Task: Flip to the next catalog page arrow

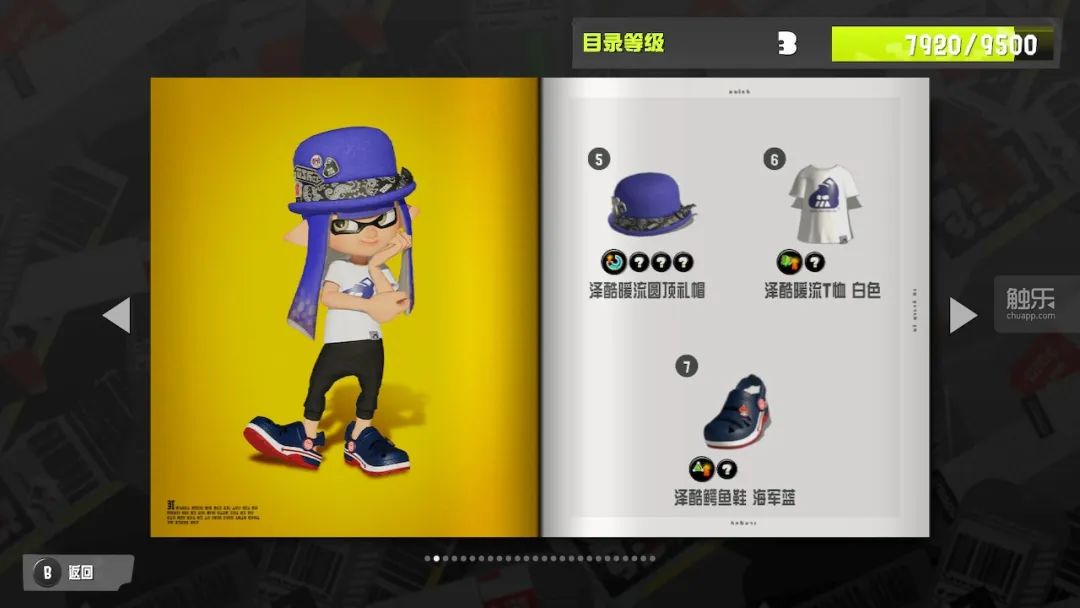Action: coord(963,315)
